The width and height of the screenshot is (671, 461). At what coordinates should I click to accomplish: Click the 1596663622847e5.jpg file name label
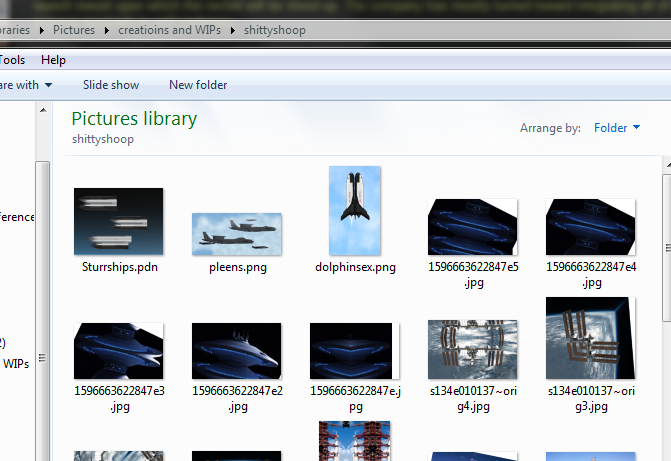pos(473,275)
